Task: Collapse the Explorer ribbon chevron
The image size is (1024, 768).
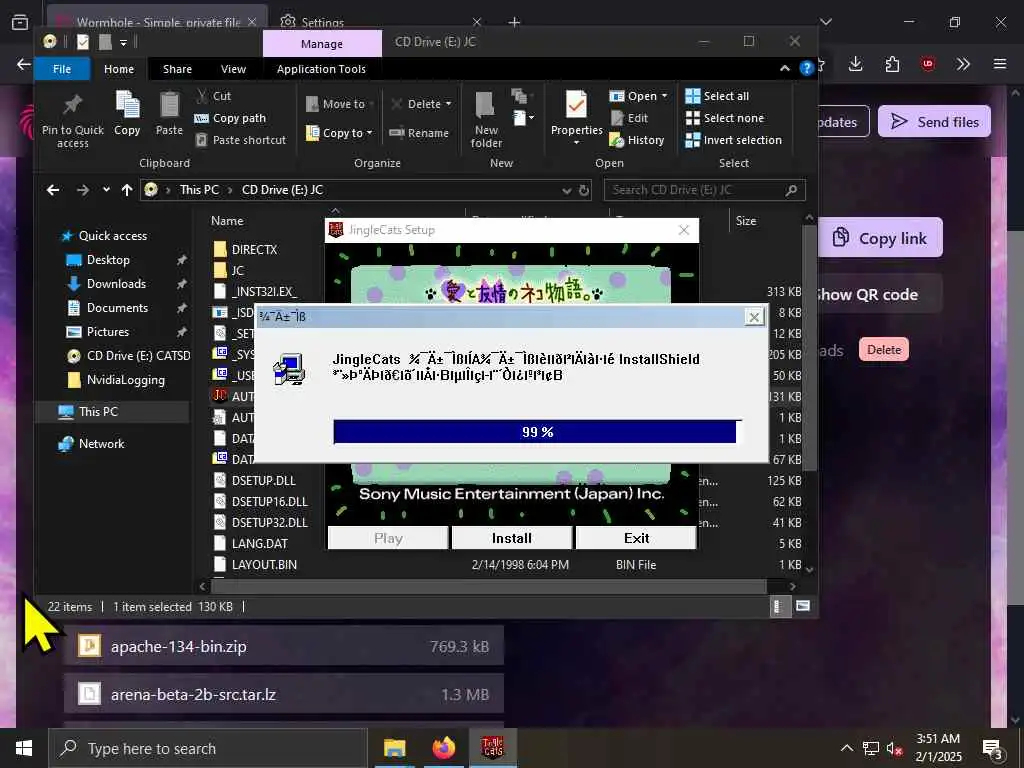Action: [784, 69]
